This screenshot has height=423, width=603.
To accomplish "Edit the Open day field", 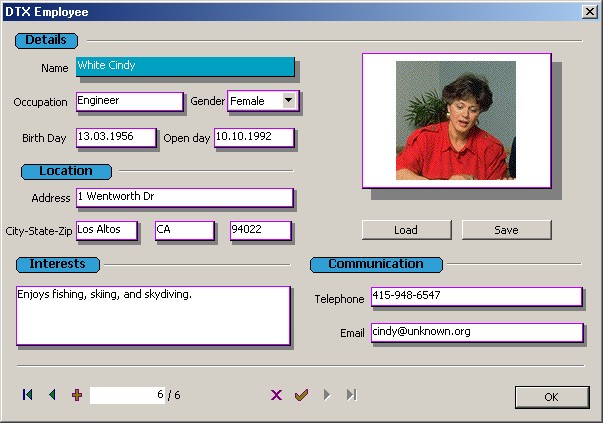I will 254,137.
